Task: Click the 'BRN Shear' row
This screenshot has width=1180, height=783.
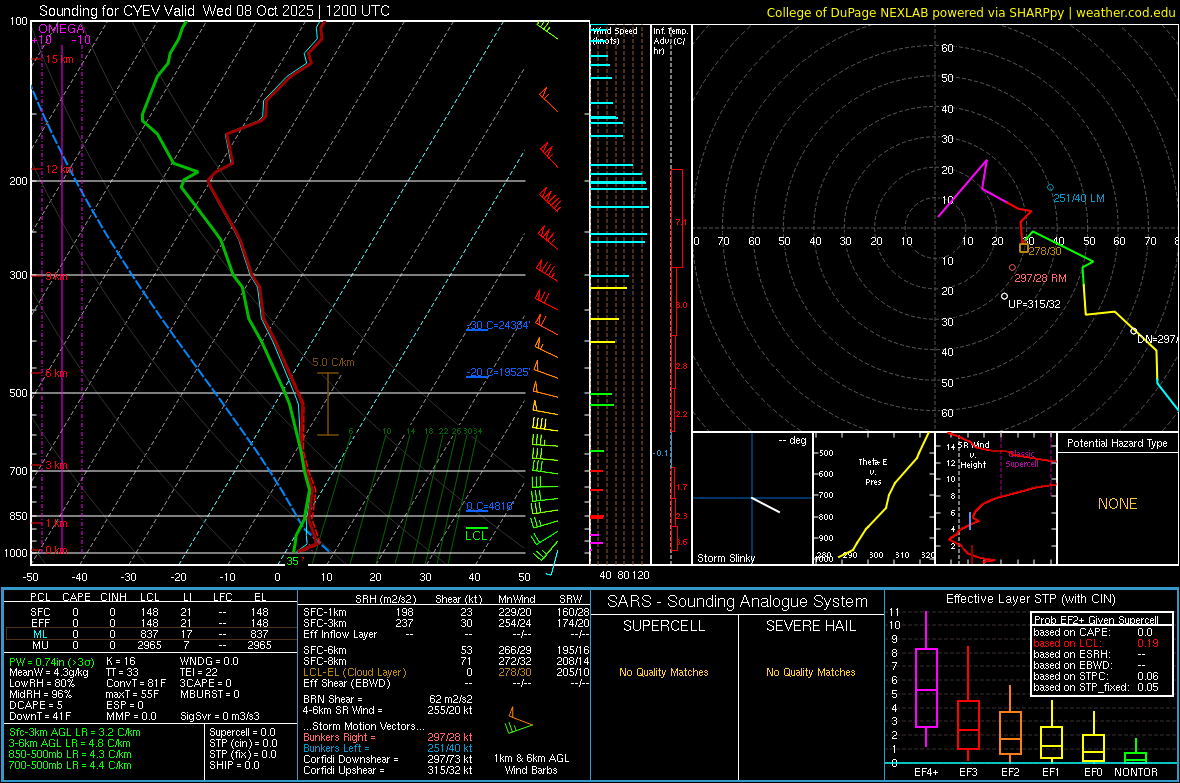Action: click(388, 699)
